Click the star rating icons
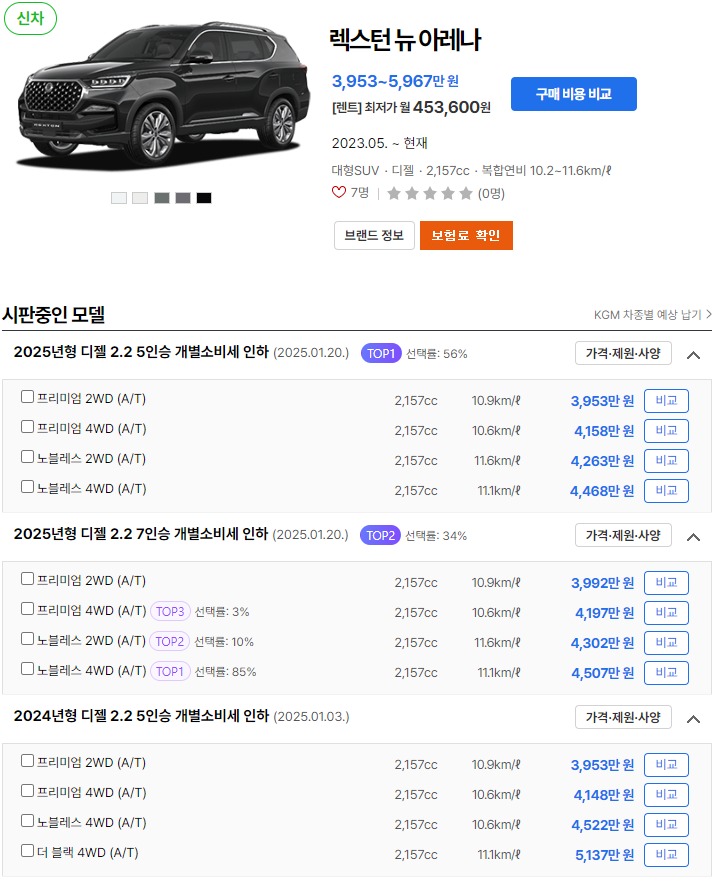Image resolution: width=717 pixels, height=880 pixels. pyautogui.click(x=430, y=194)
